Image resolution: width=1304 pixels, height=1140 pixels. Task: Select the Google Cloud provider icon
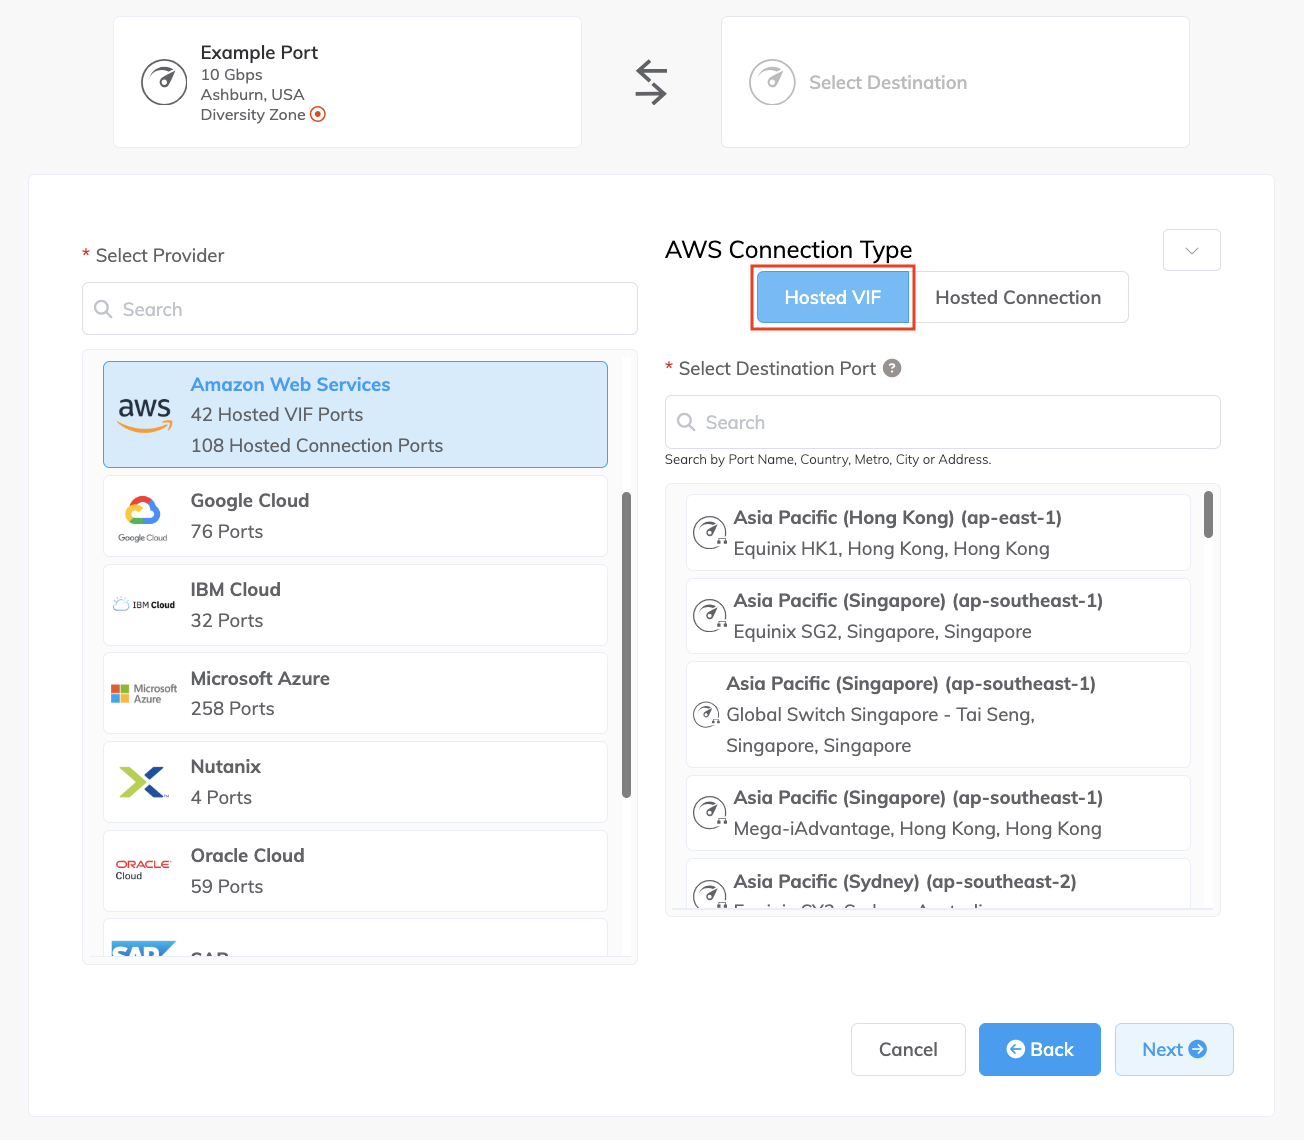pyautogui.click(x=143, y=515)
